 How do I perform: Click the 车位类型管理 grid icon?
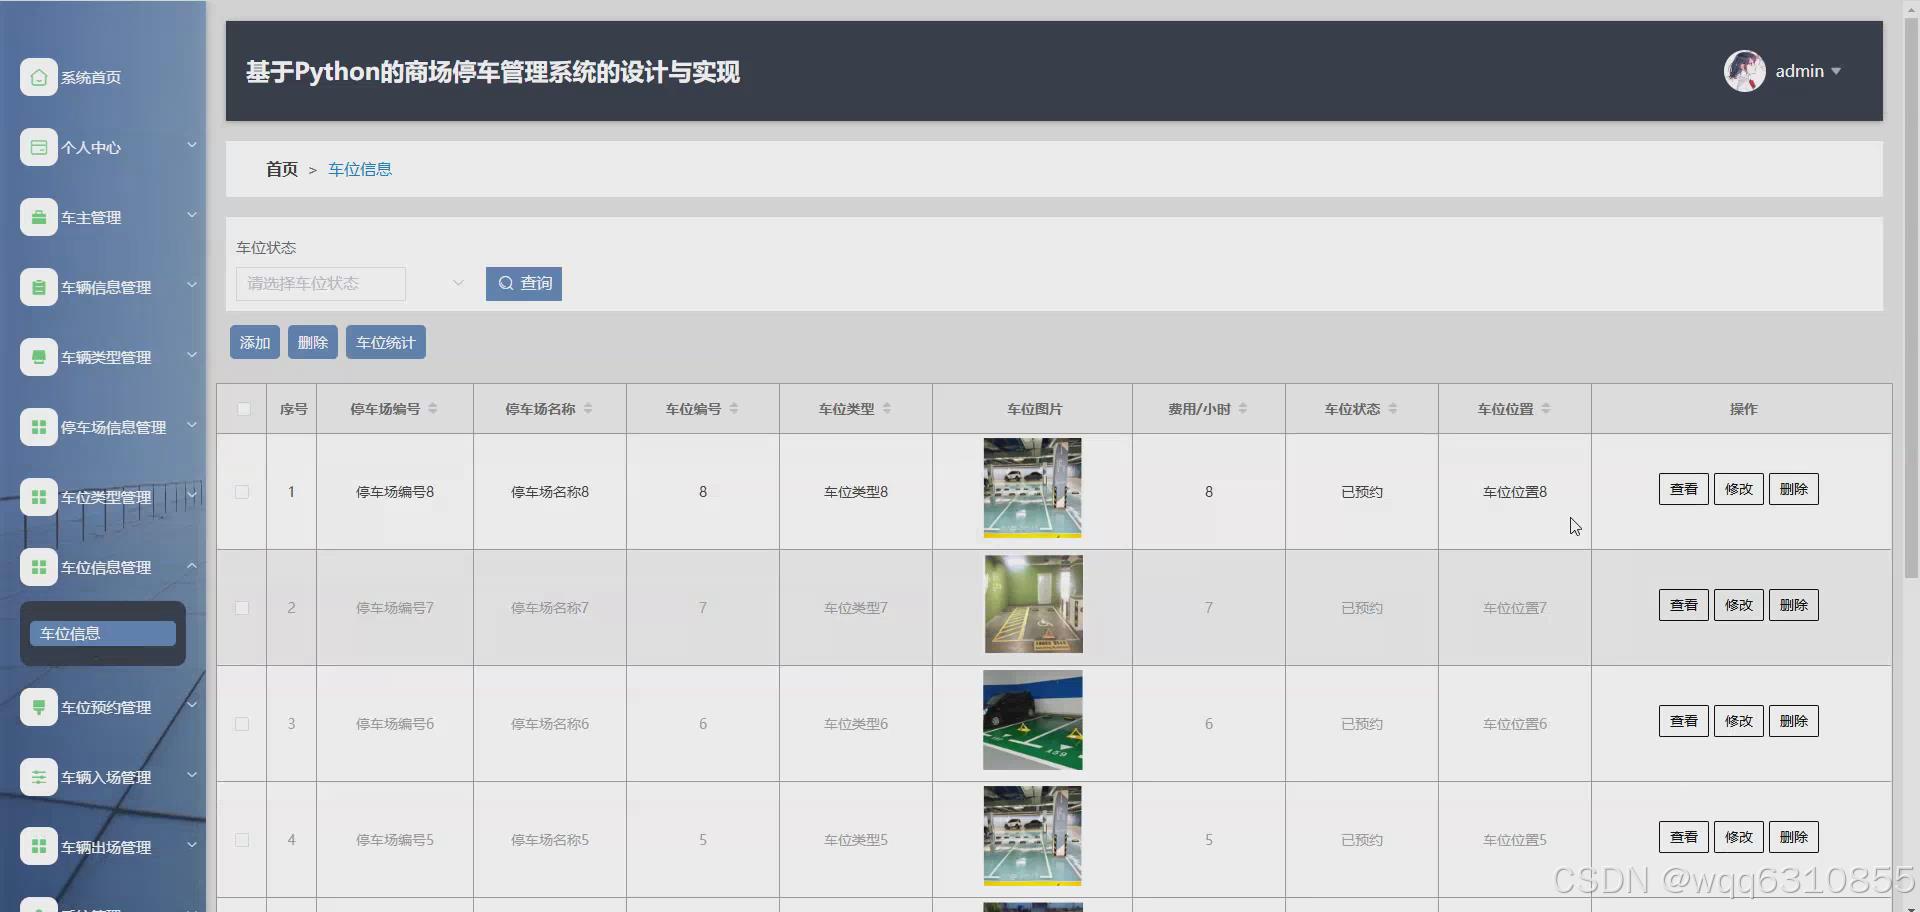[x=38, y=497]
